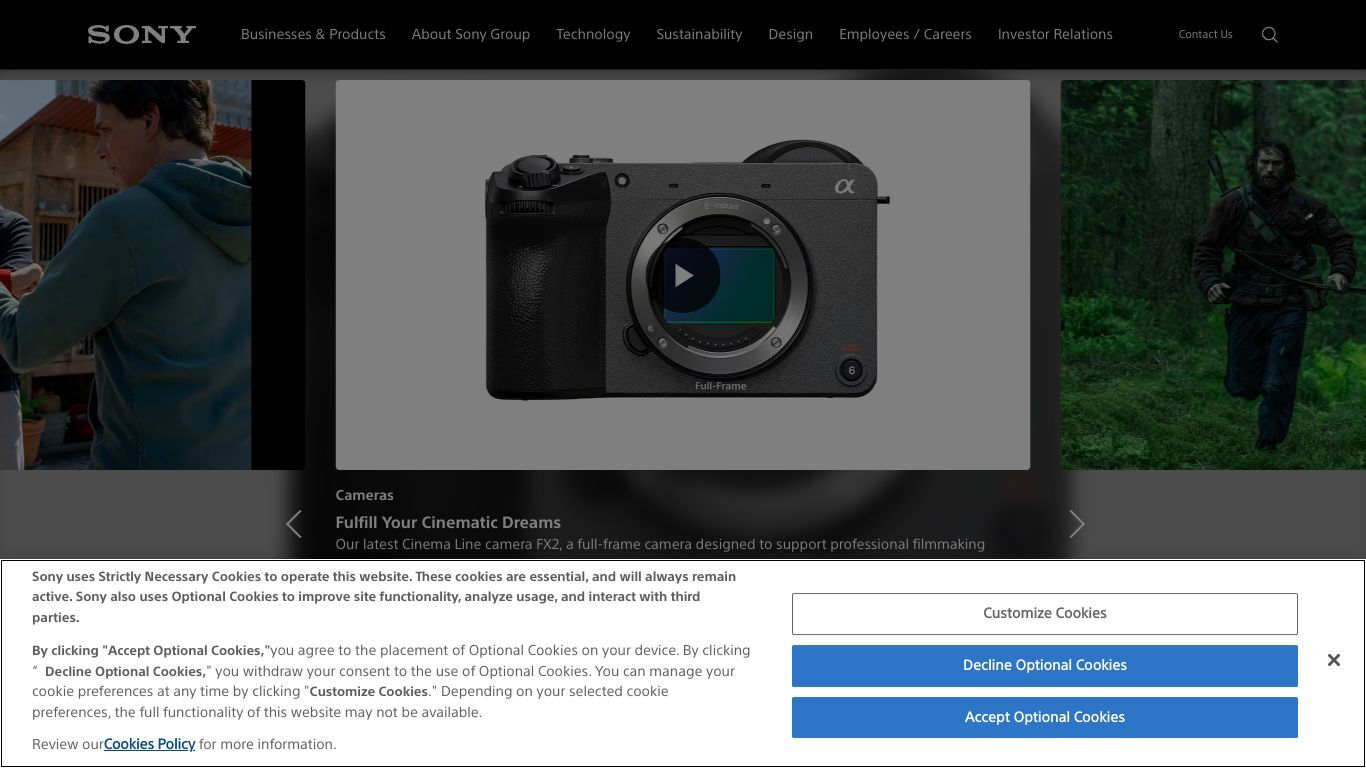Play the FX2 camera video
The width and height of the screenshot is (1366, 768).
coord(683,275)
